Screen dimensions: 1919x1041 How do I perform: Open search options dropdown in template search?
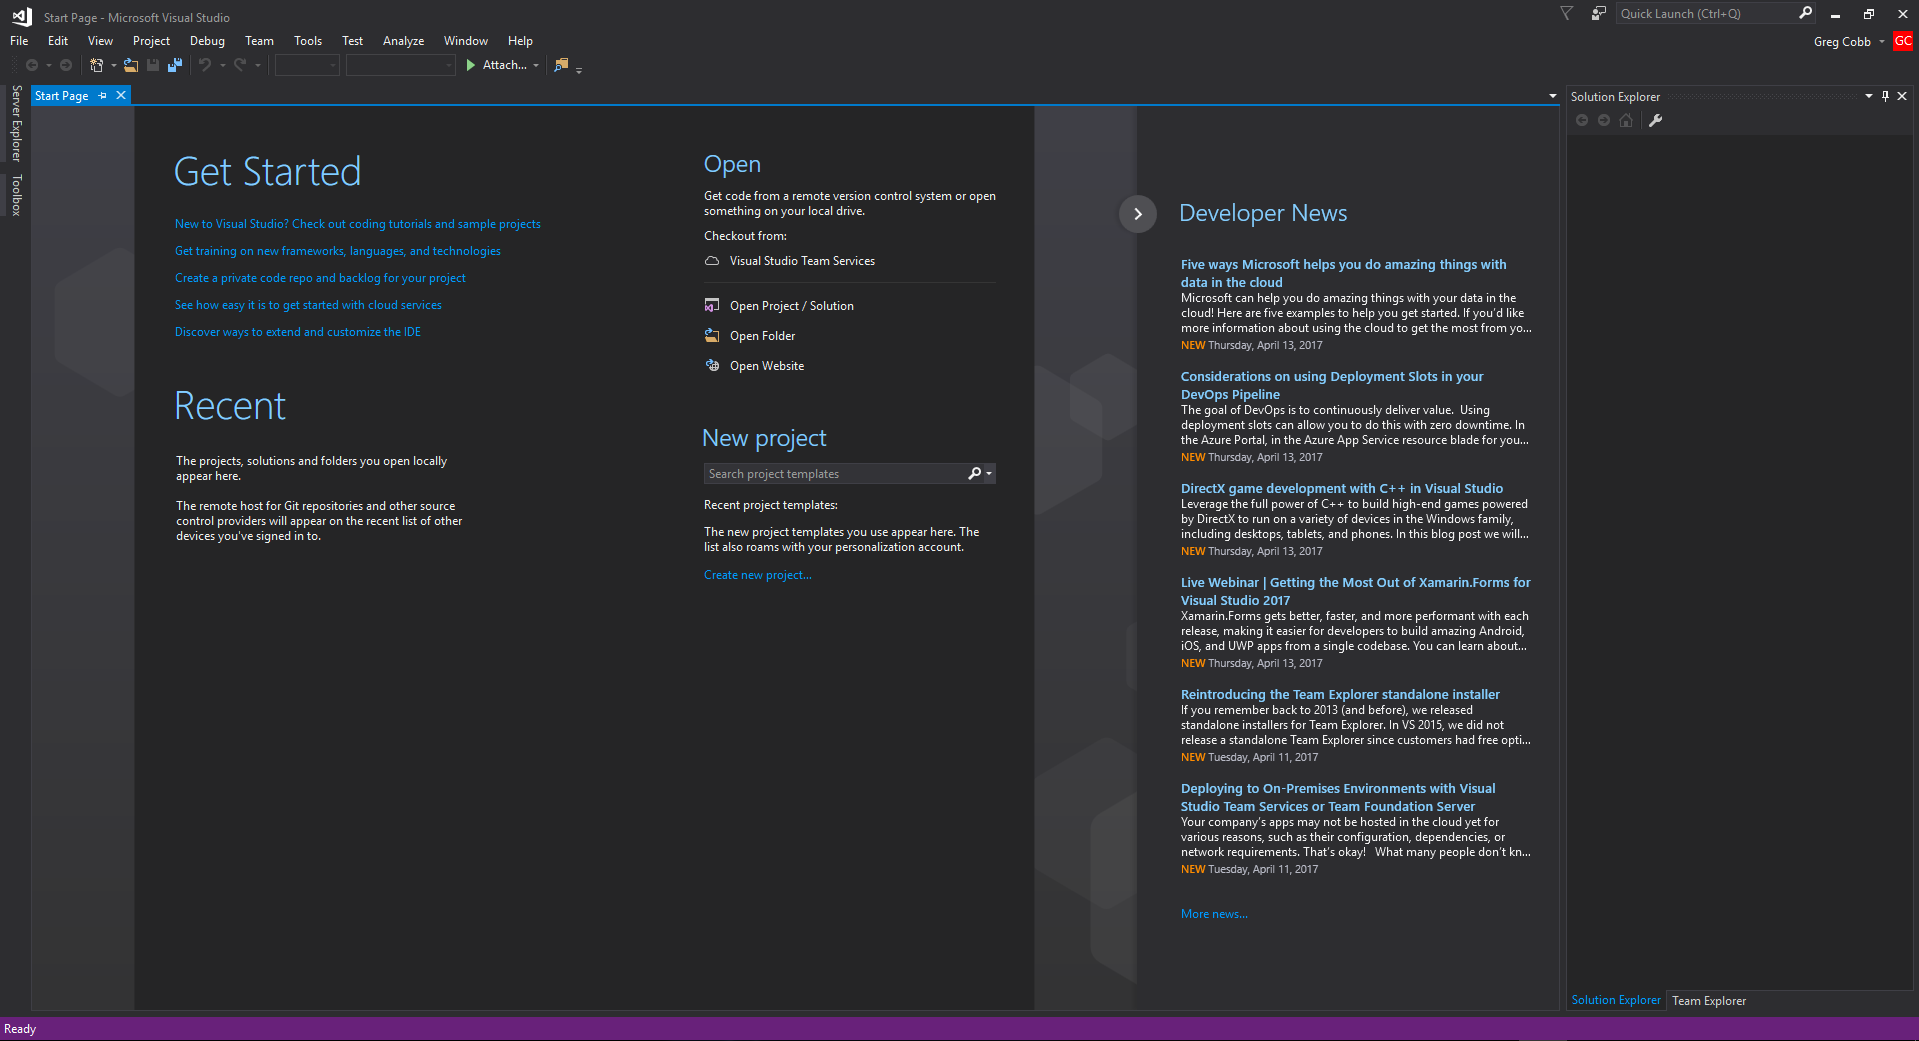click(x=989, y=473)
